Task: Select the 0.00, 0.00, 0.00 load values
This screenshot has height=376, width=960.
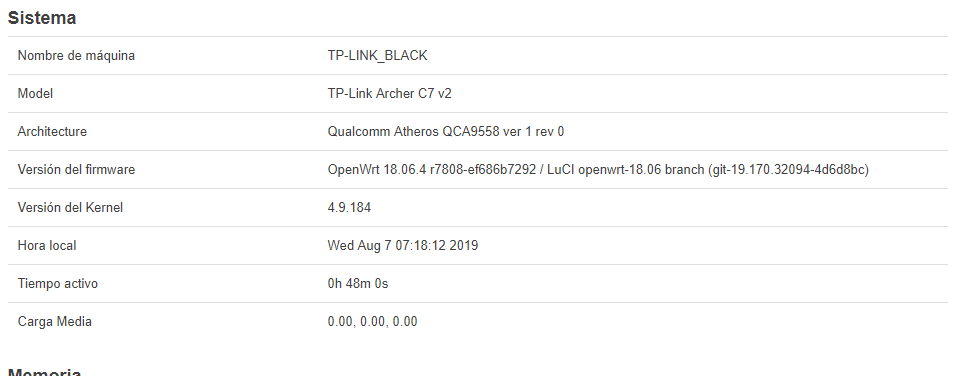Action: 372,321
